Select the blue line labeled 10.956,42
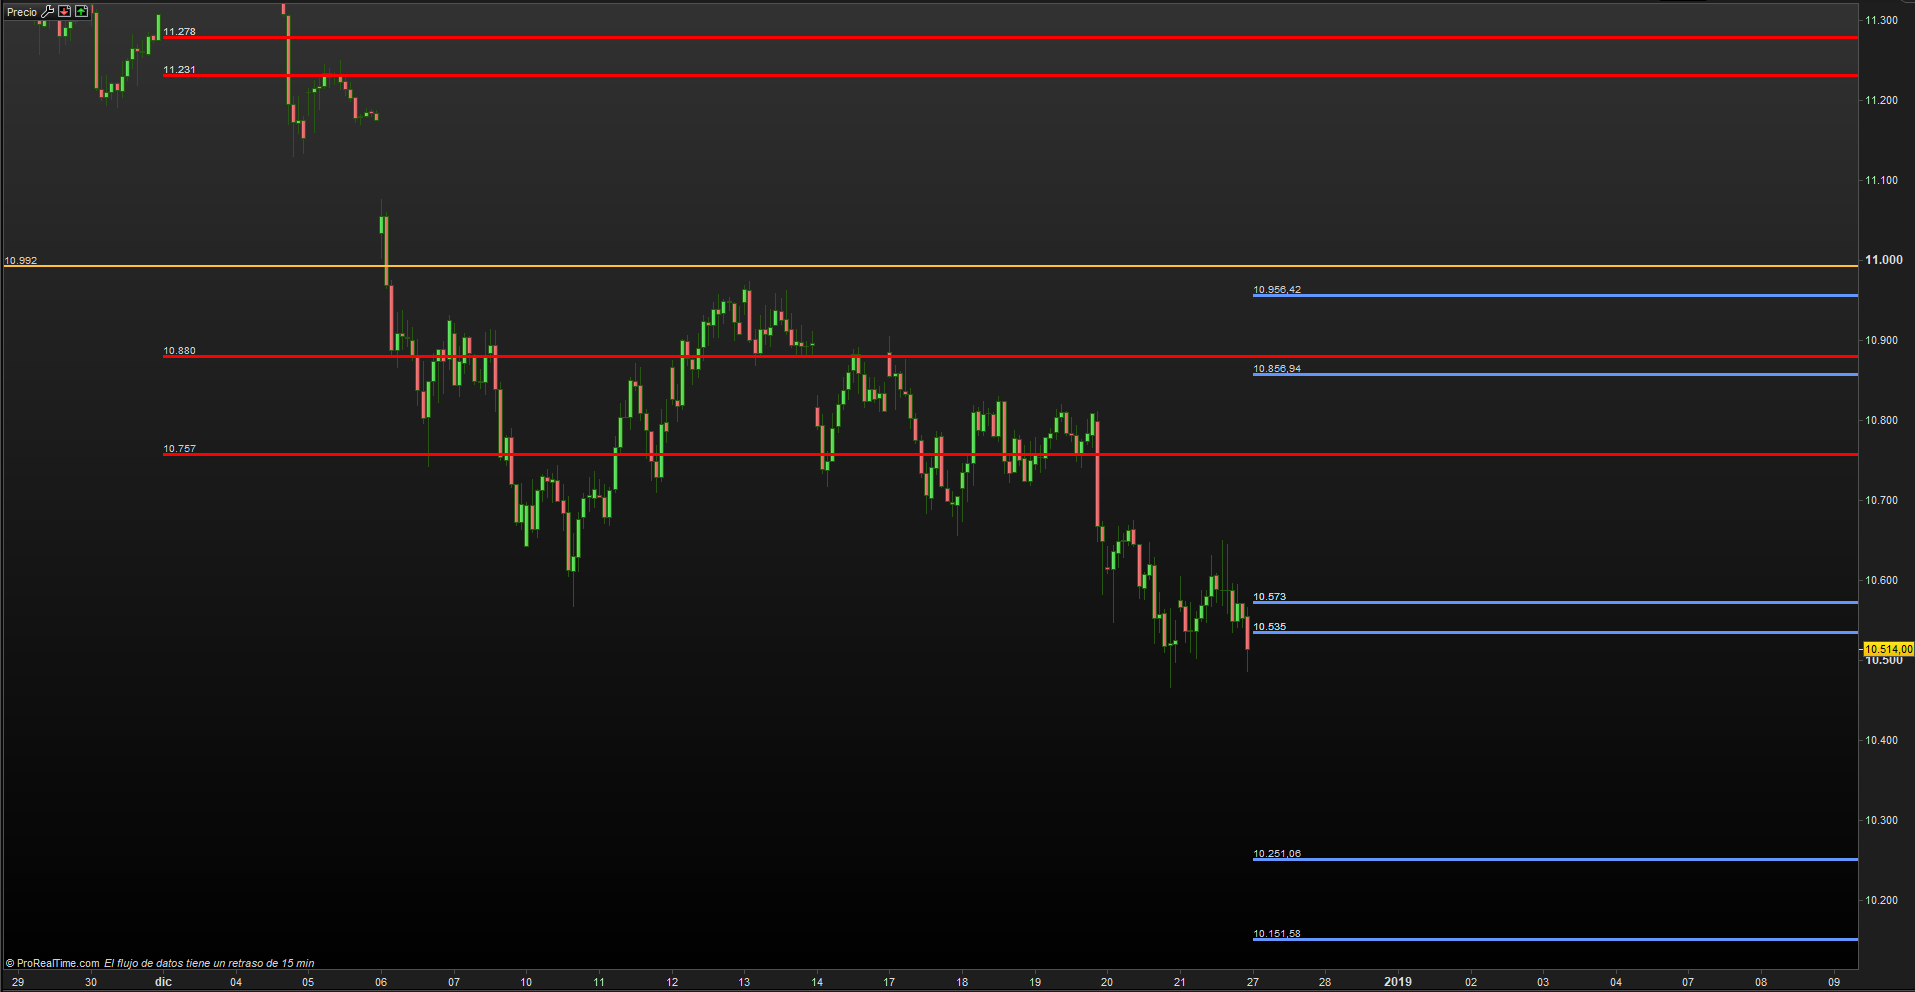 click(1550, 296)
